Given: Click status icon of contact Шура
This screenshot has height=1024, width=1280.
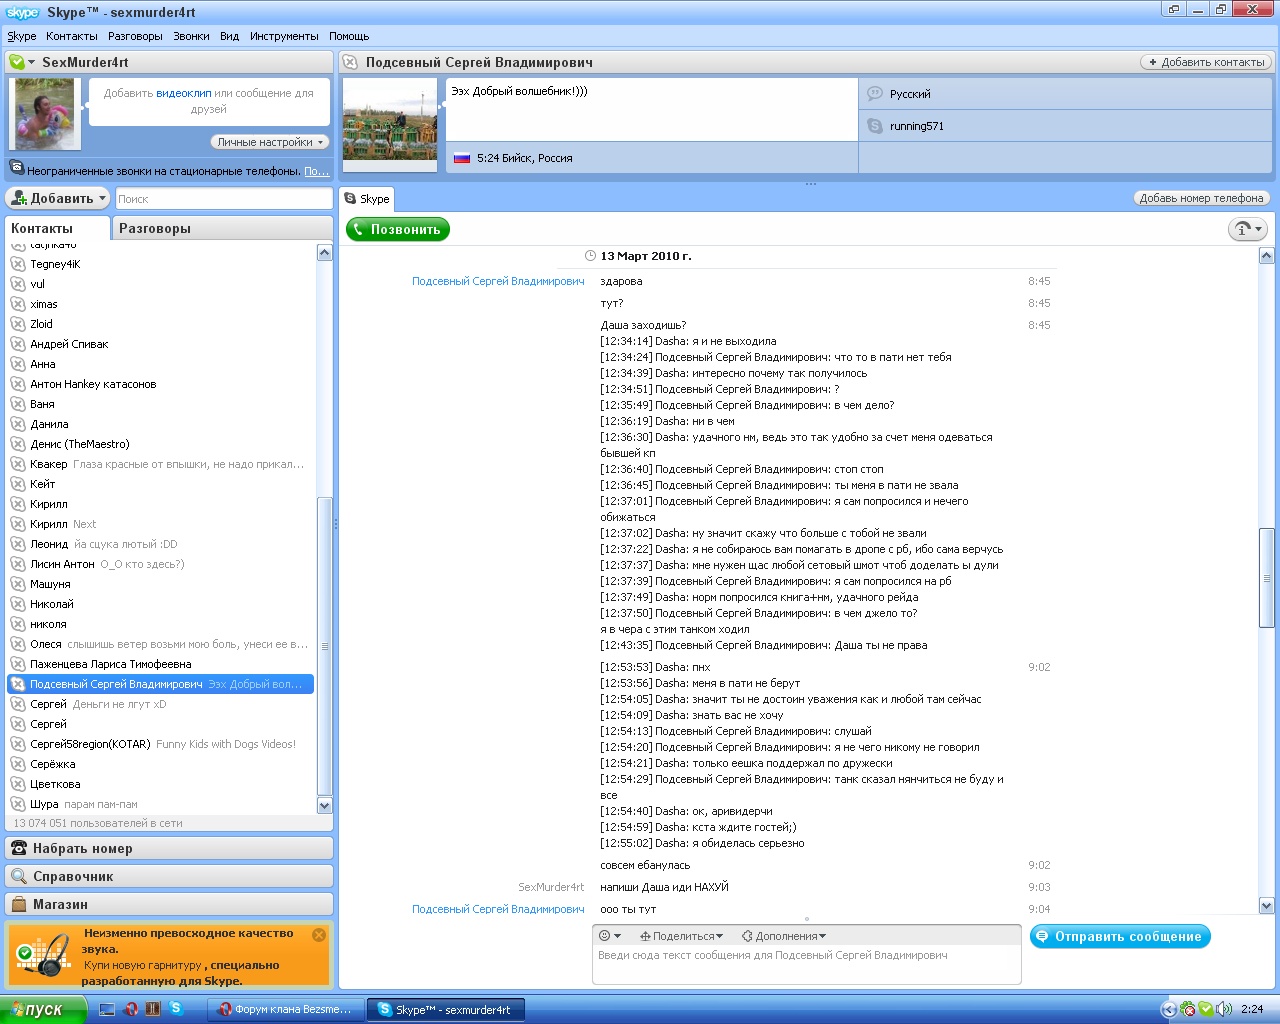Looking at the screenshot, I should tap(18, 804).
